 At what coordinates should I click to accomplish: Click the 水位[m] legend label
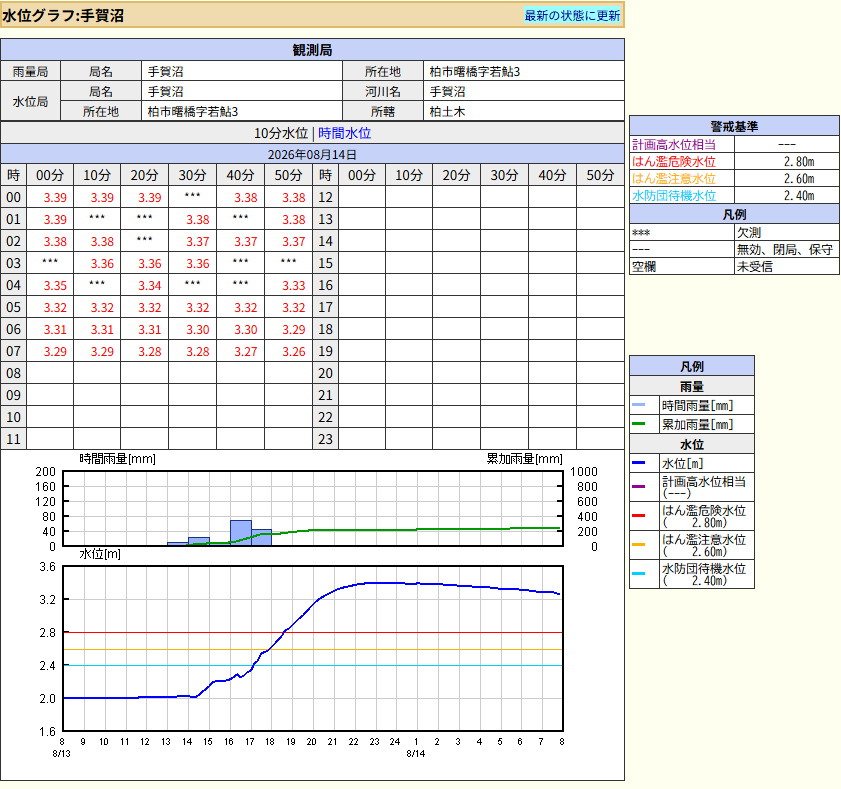682,463
